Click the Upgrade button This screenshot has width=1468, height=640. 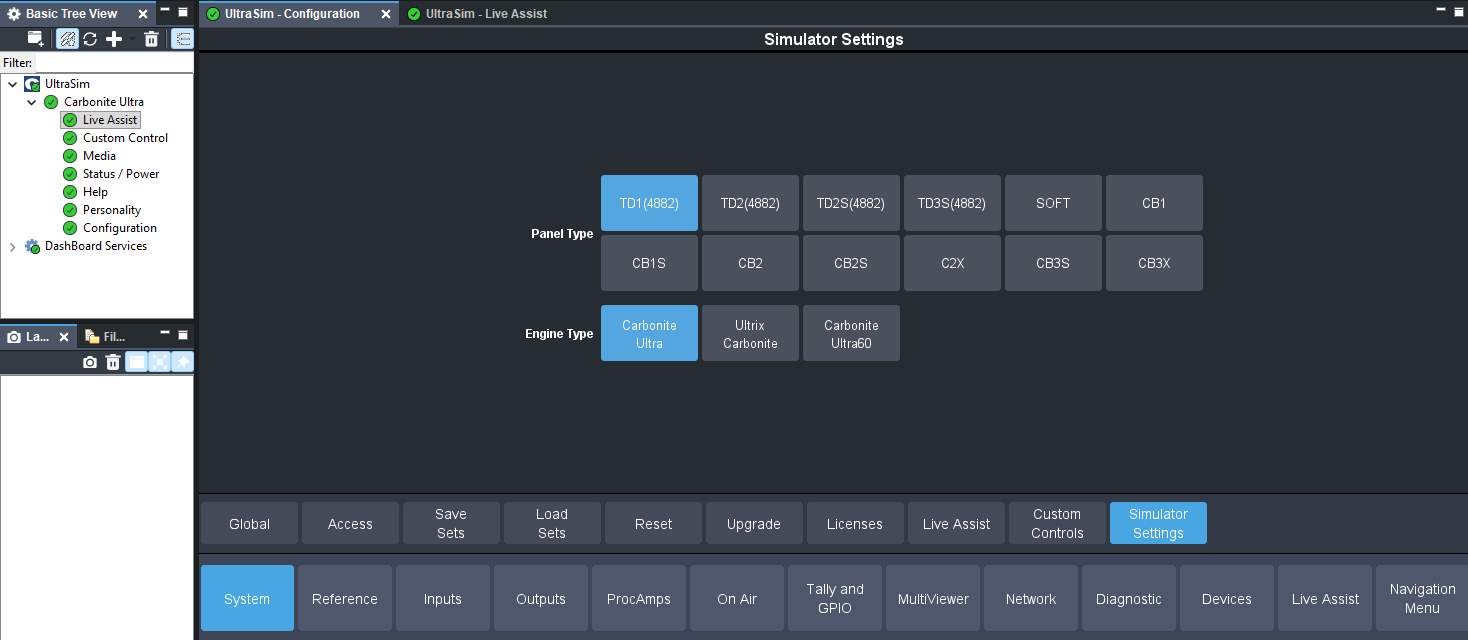tap(754, 523)
